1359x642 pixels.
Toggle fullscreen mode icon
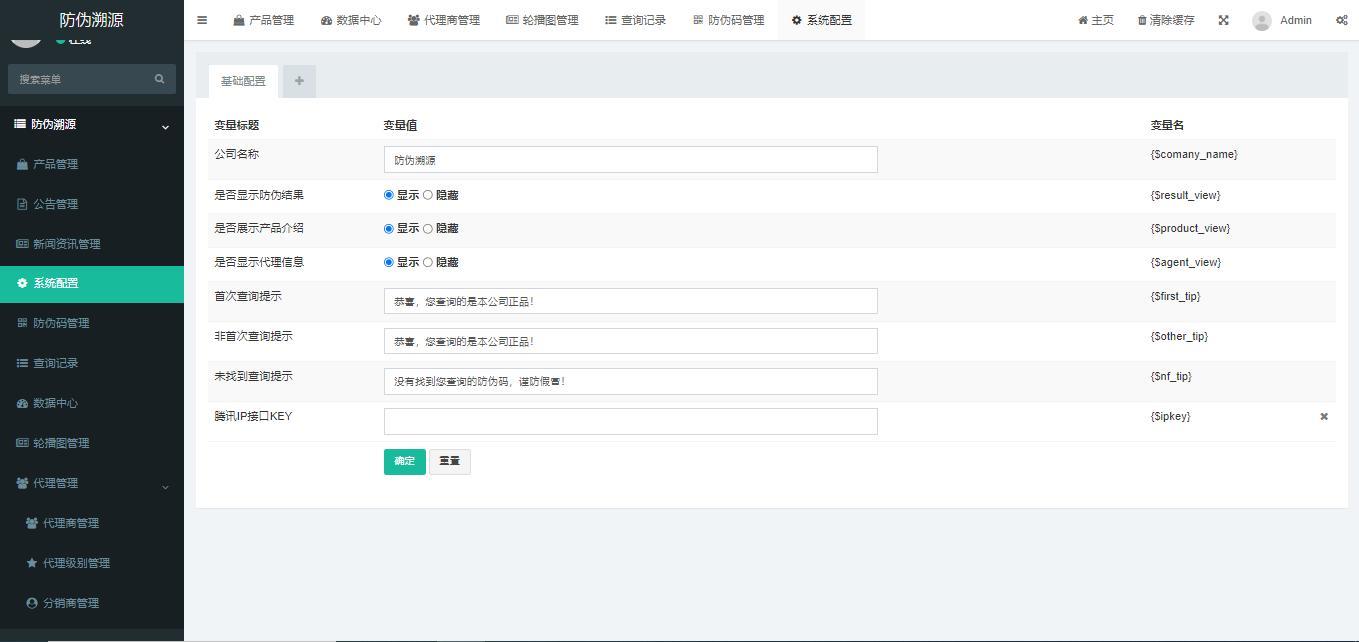click(1223, 20)
